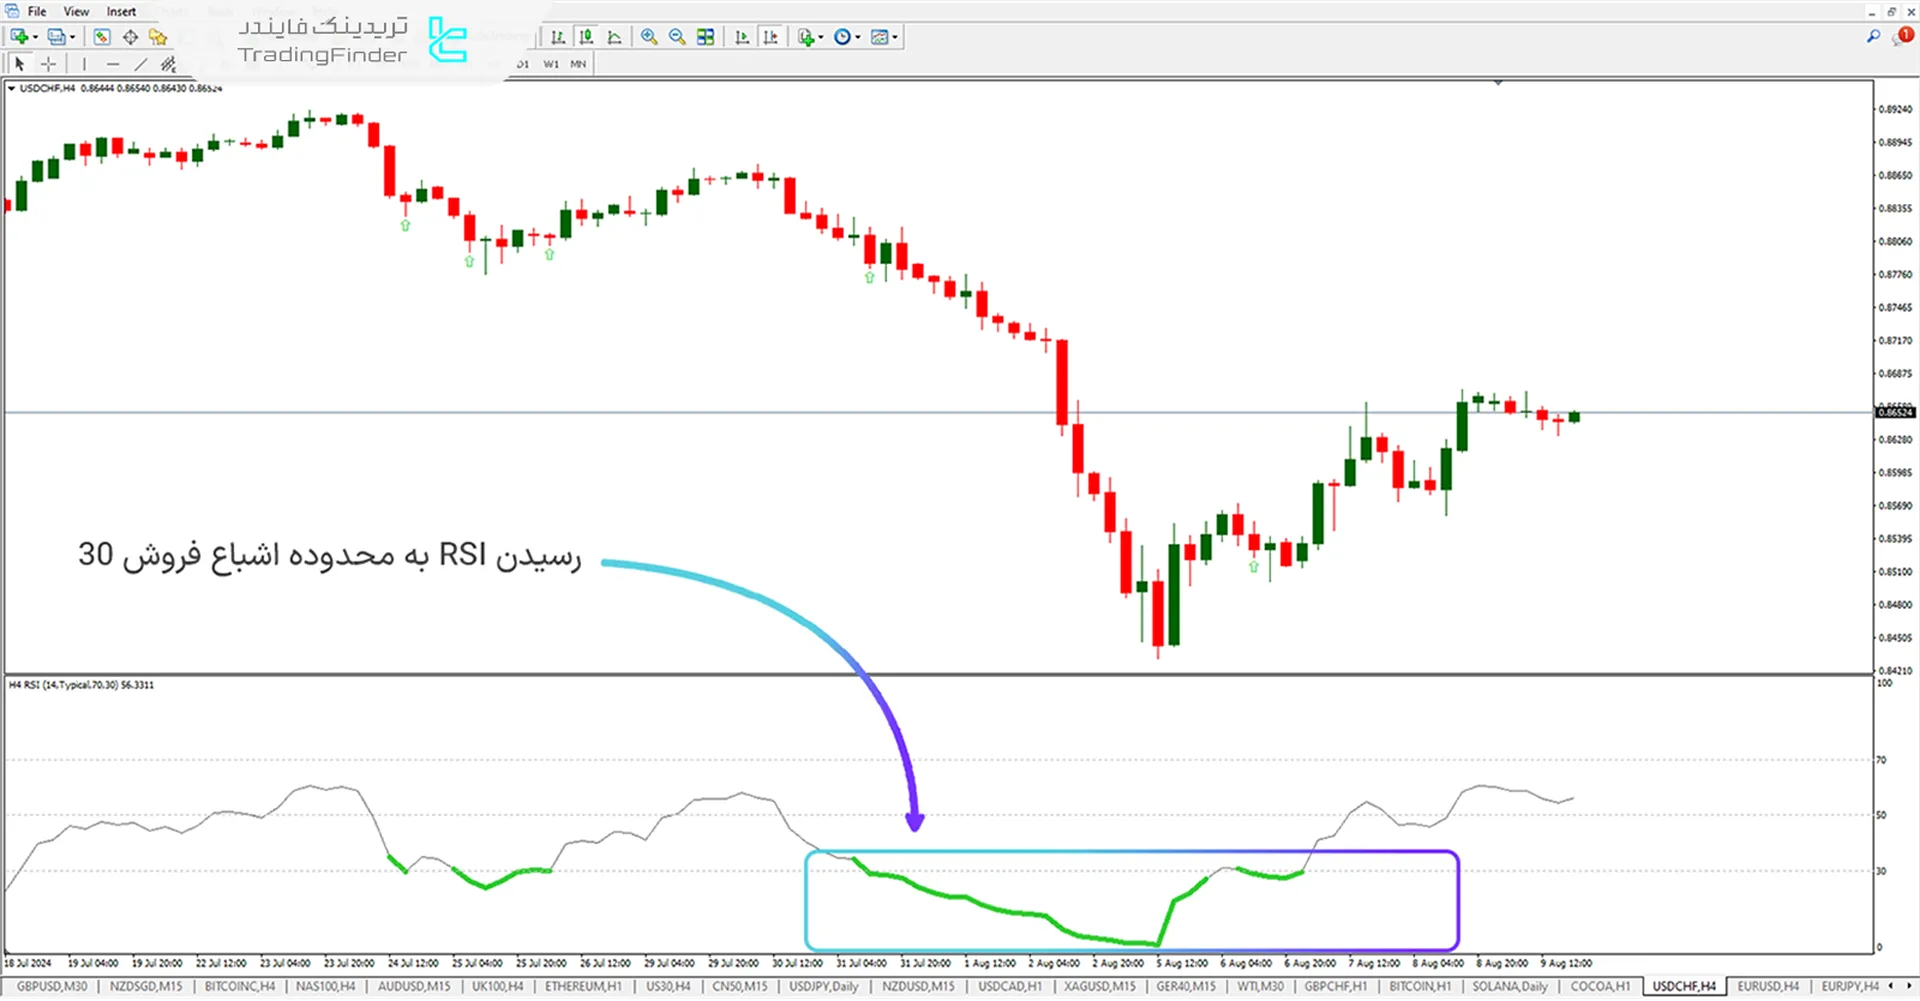The height and width of the screenshot is (1001, 1920).
Task: Toggle the chart shift button
Action: pos(770,37)
